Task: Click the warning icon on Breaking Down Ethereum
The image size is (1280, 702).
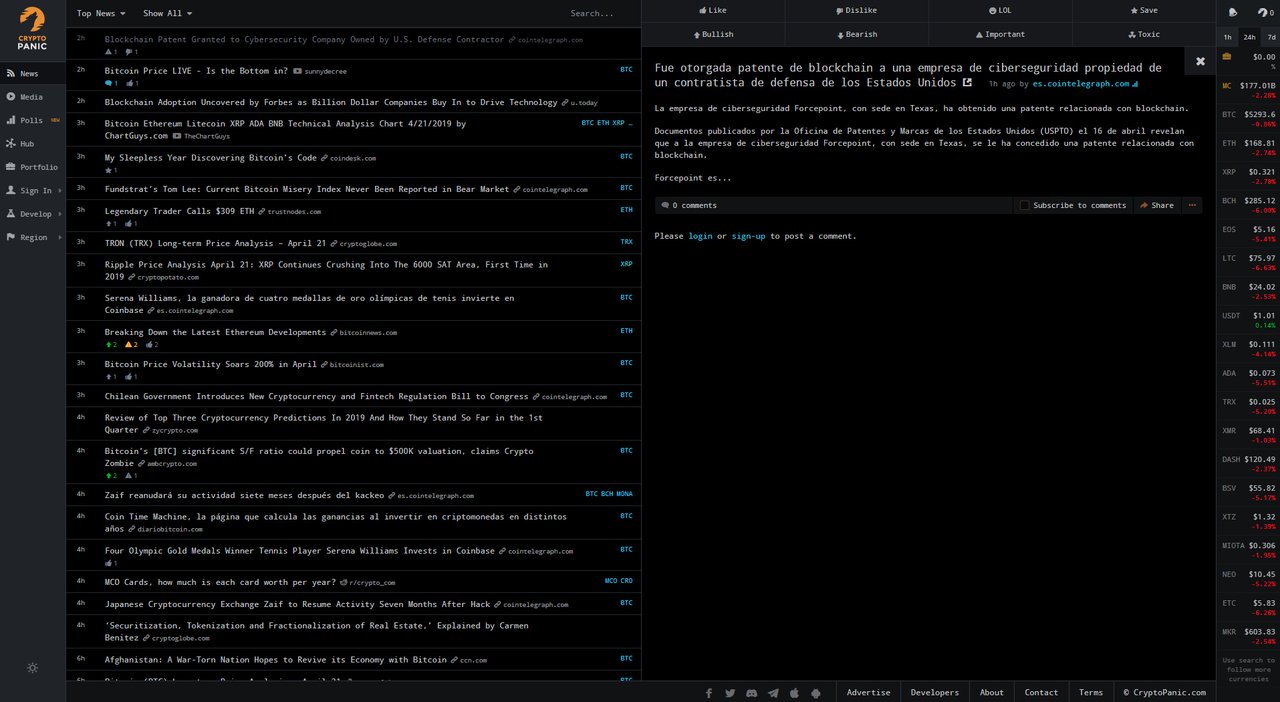Action: 128,344
